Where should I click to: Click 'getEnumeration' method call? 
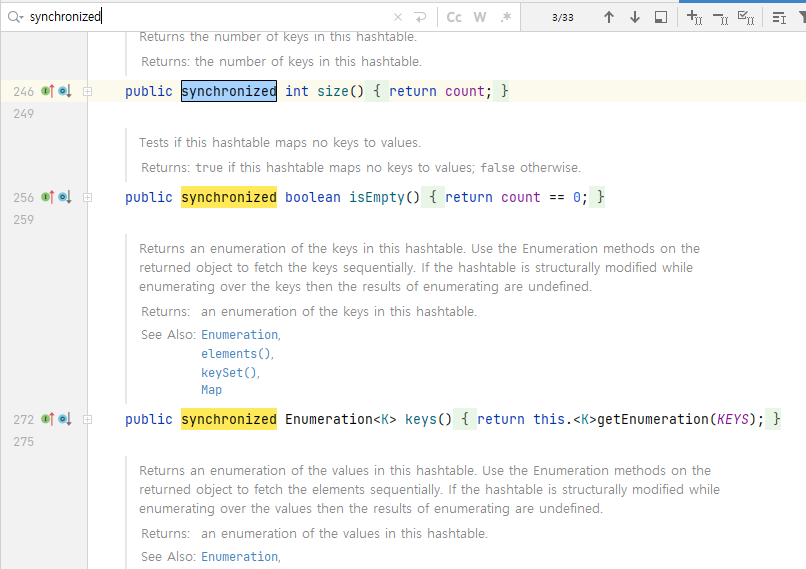(x=653, y=419)
